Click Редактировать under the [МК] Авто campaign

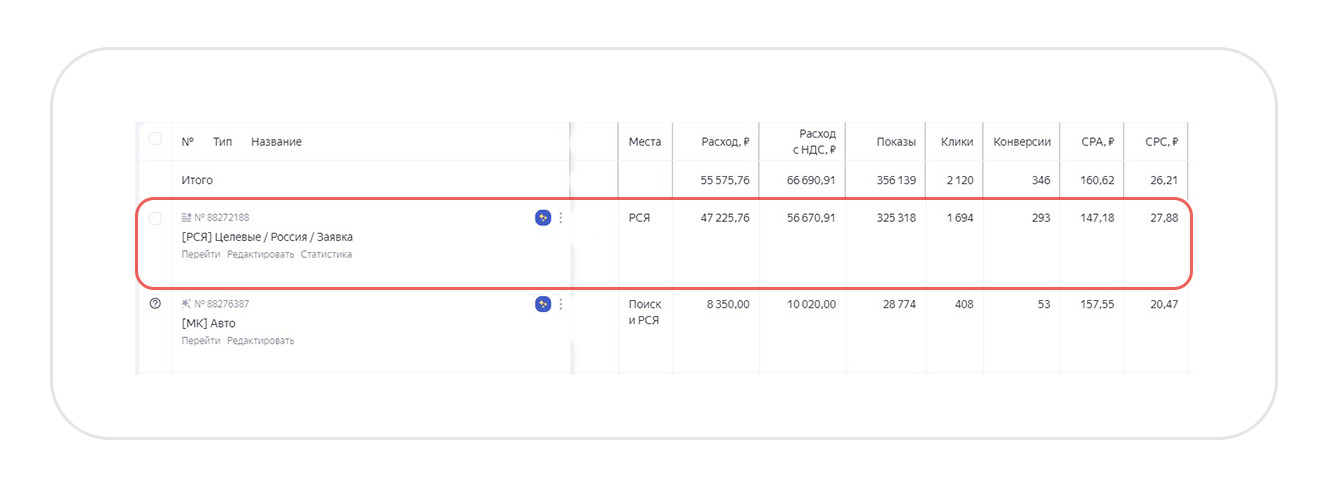260,340
